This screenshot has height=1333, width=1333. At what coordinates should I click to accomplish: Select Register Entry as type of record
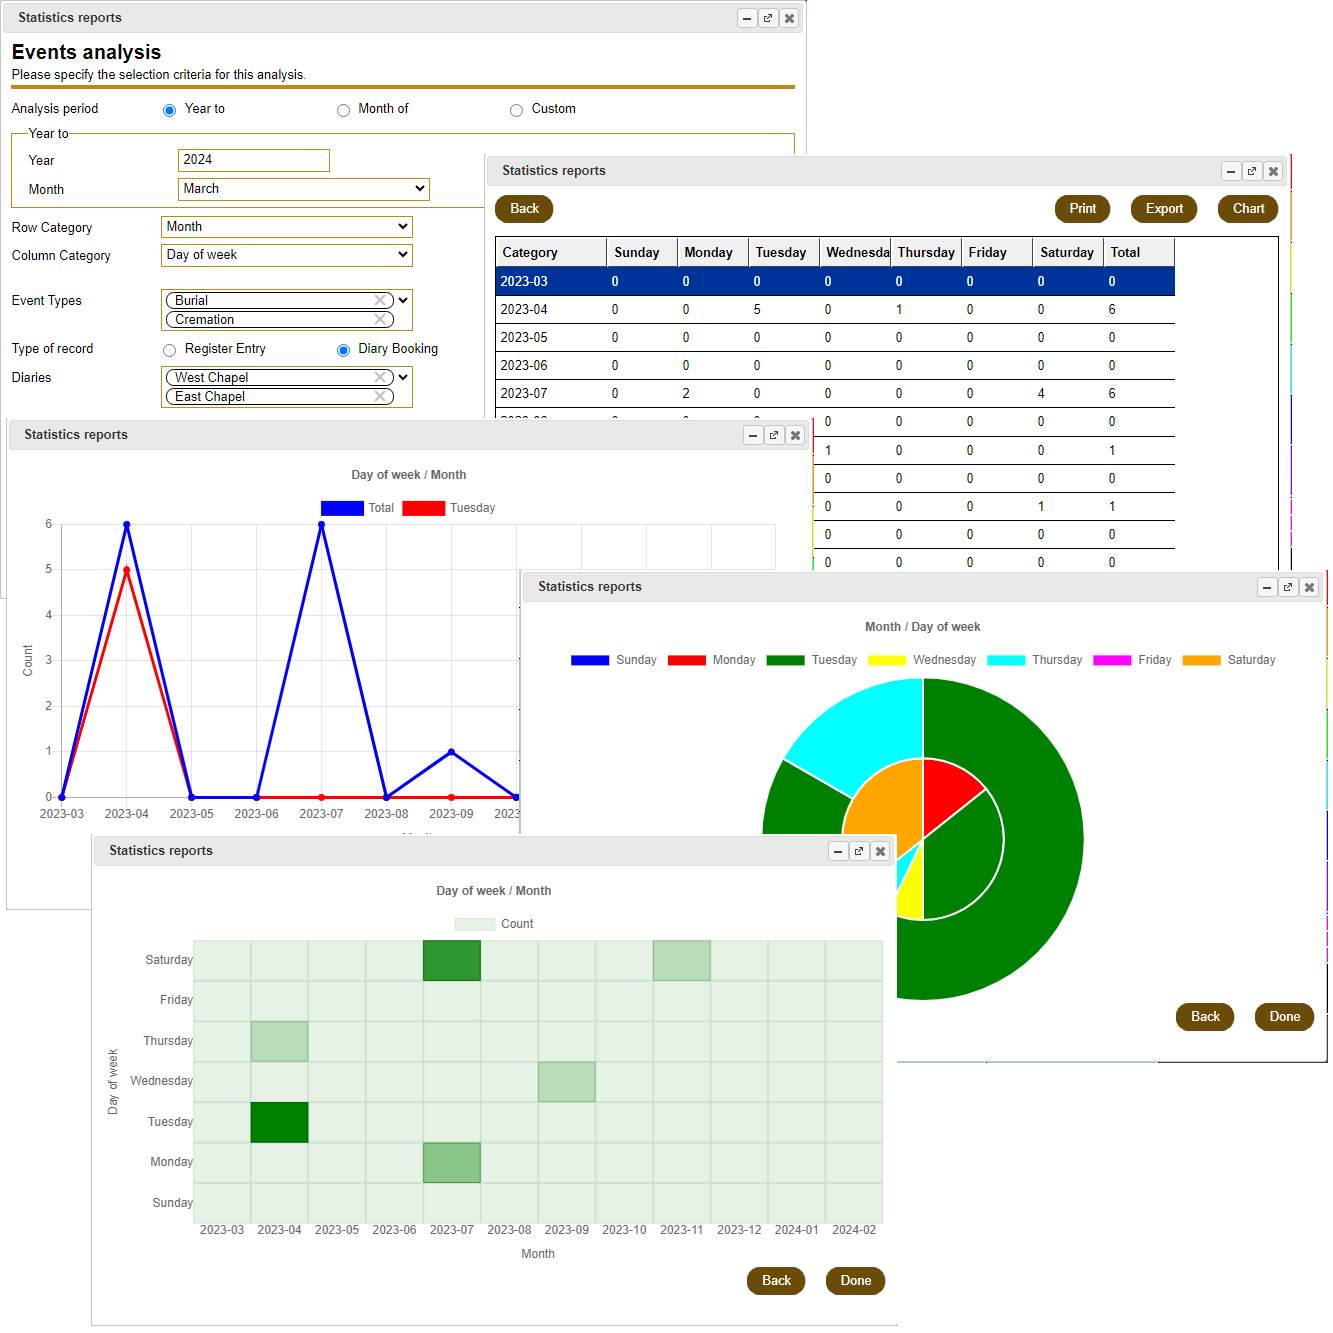(170, 350)
